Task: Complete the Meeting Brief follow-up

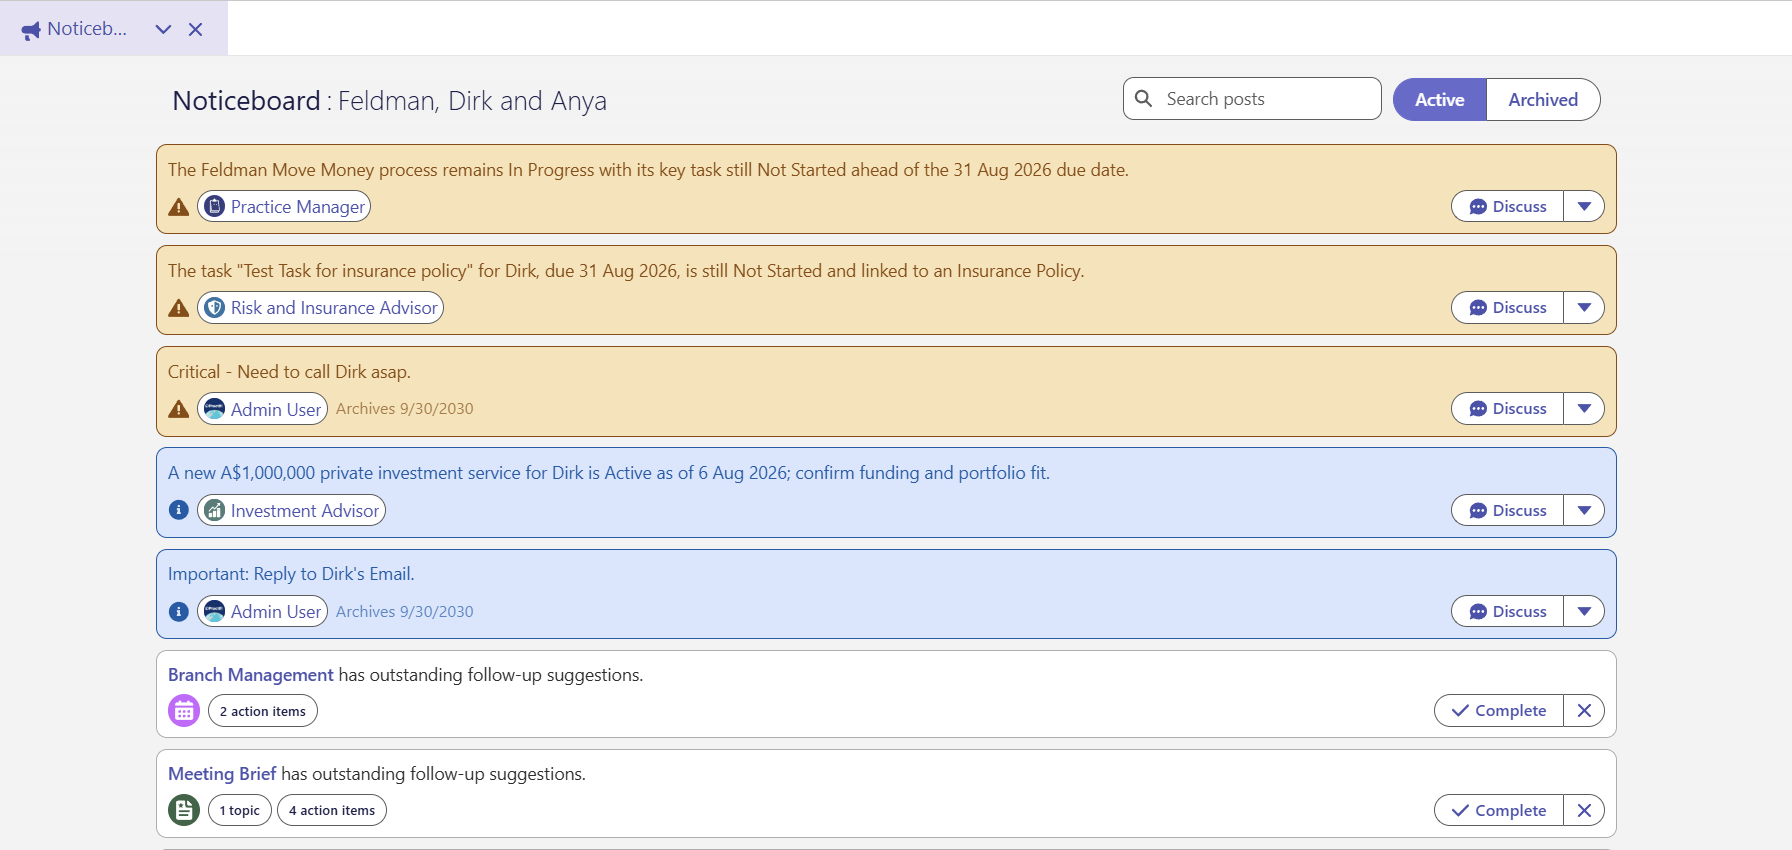Action: coord(1498,810)
